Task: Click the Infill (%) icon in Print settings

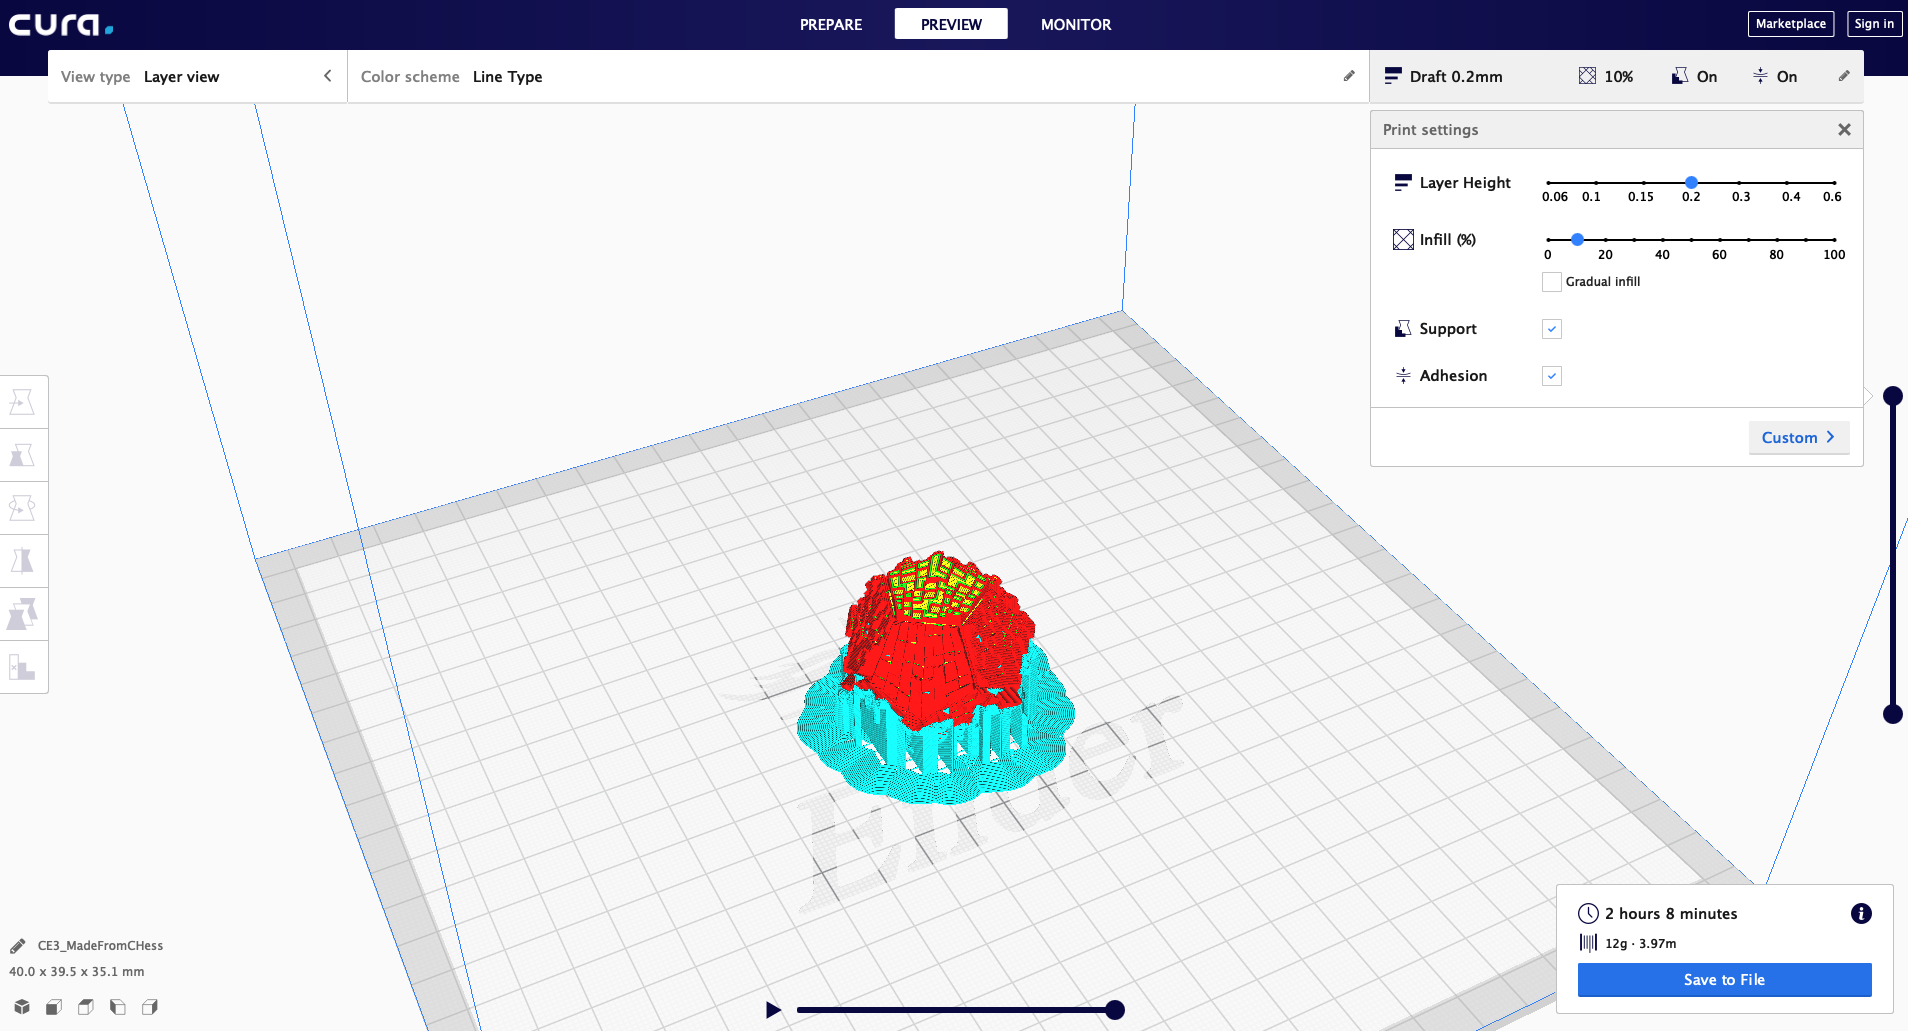Action: pos(1403,239)
